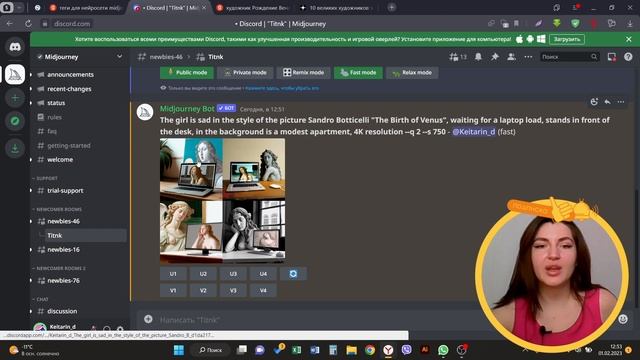Viewport: 640px width, 360px height.
Task: Open Threads icon in channel header
Action: (454, 57)
